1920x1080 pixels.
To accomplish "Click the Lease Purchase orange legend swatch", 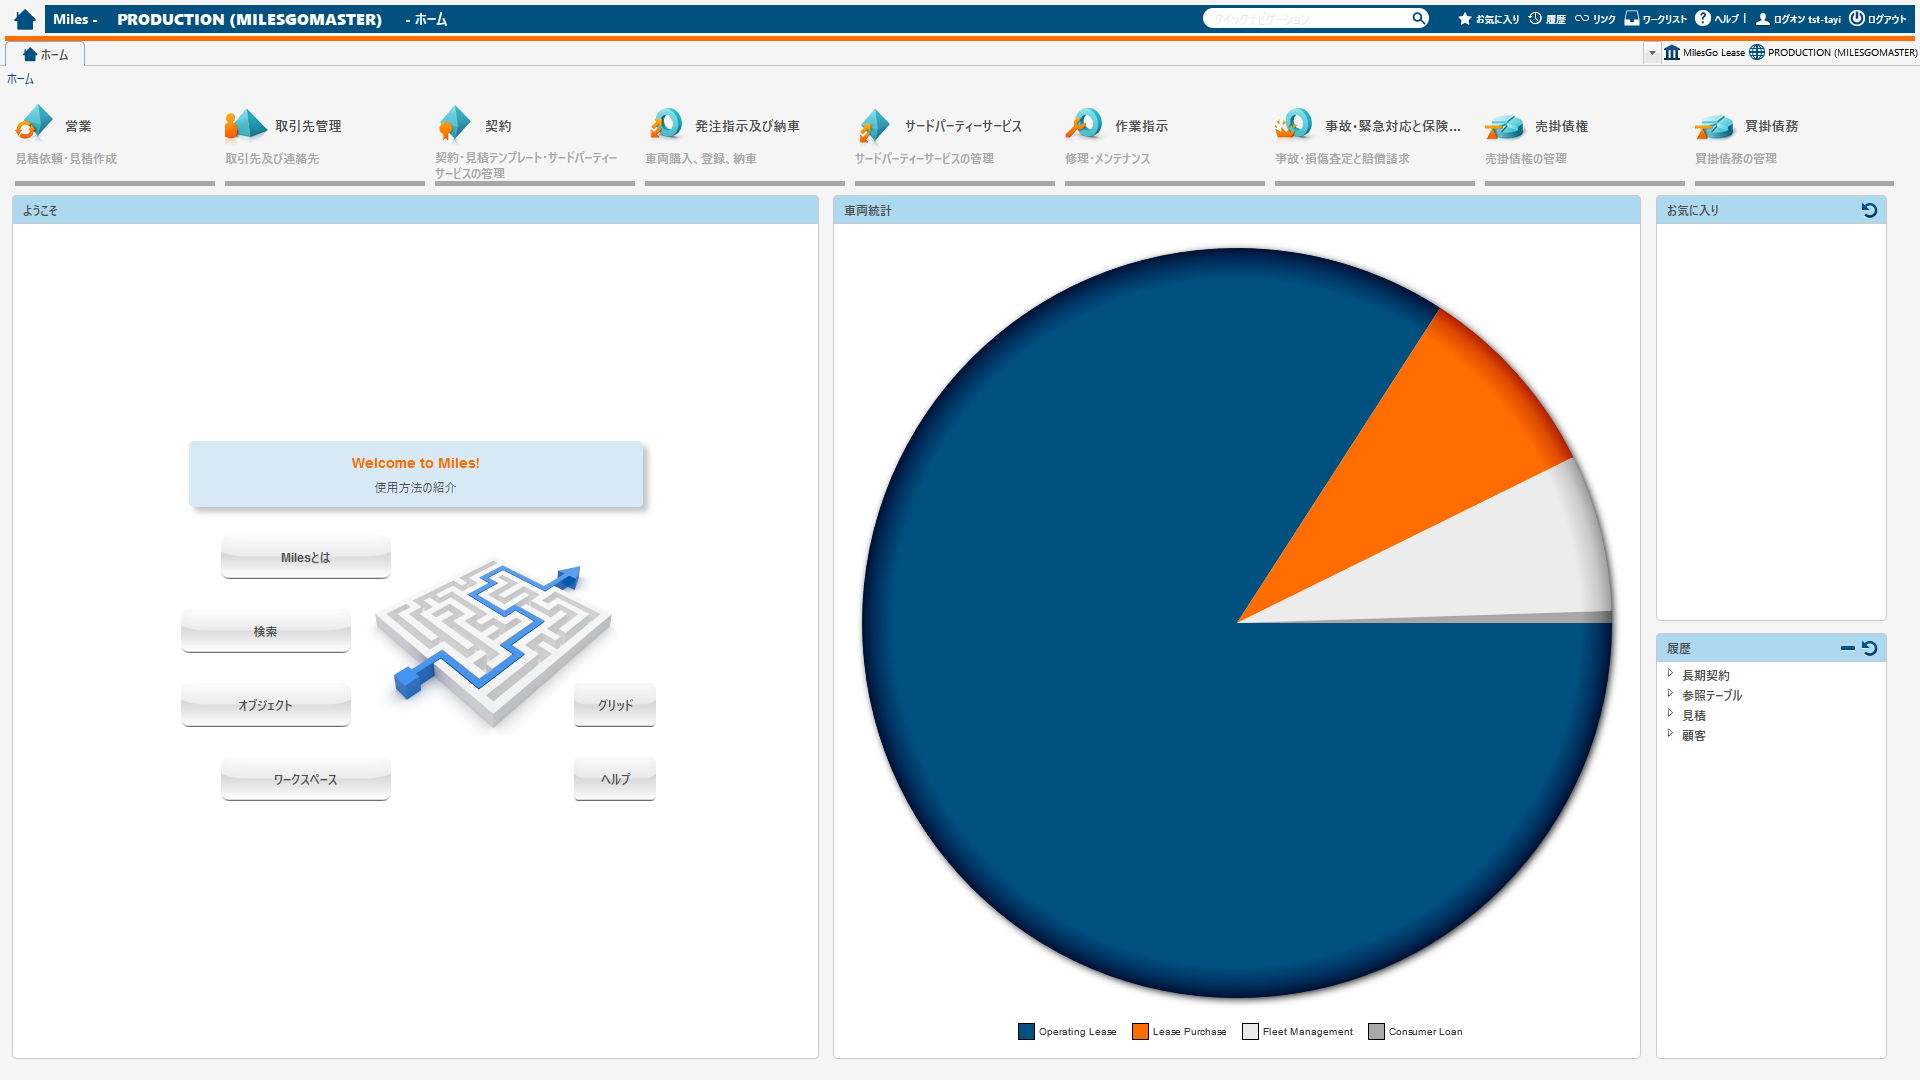I will 1140,1031.
